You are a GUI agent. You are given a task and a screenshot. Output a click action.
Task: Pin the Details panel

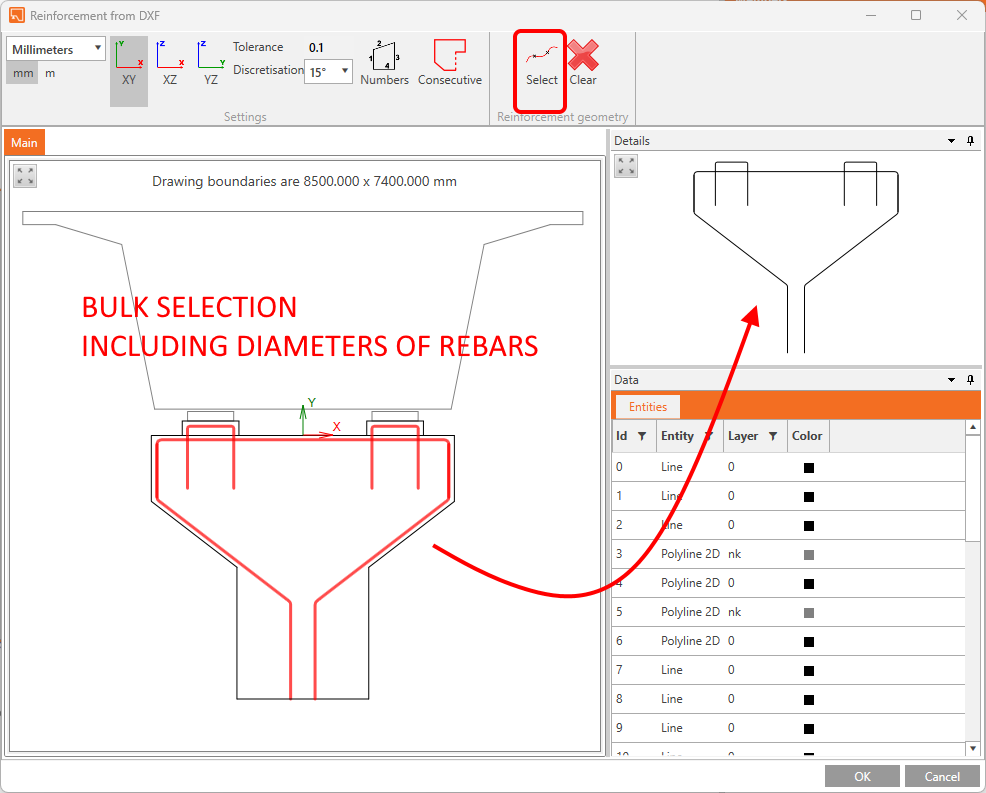coord(970,141)
